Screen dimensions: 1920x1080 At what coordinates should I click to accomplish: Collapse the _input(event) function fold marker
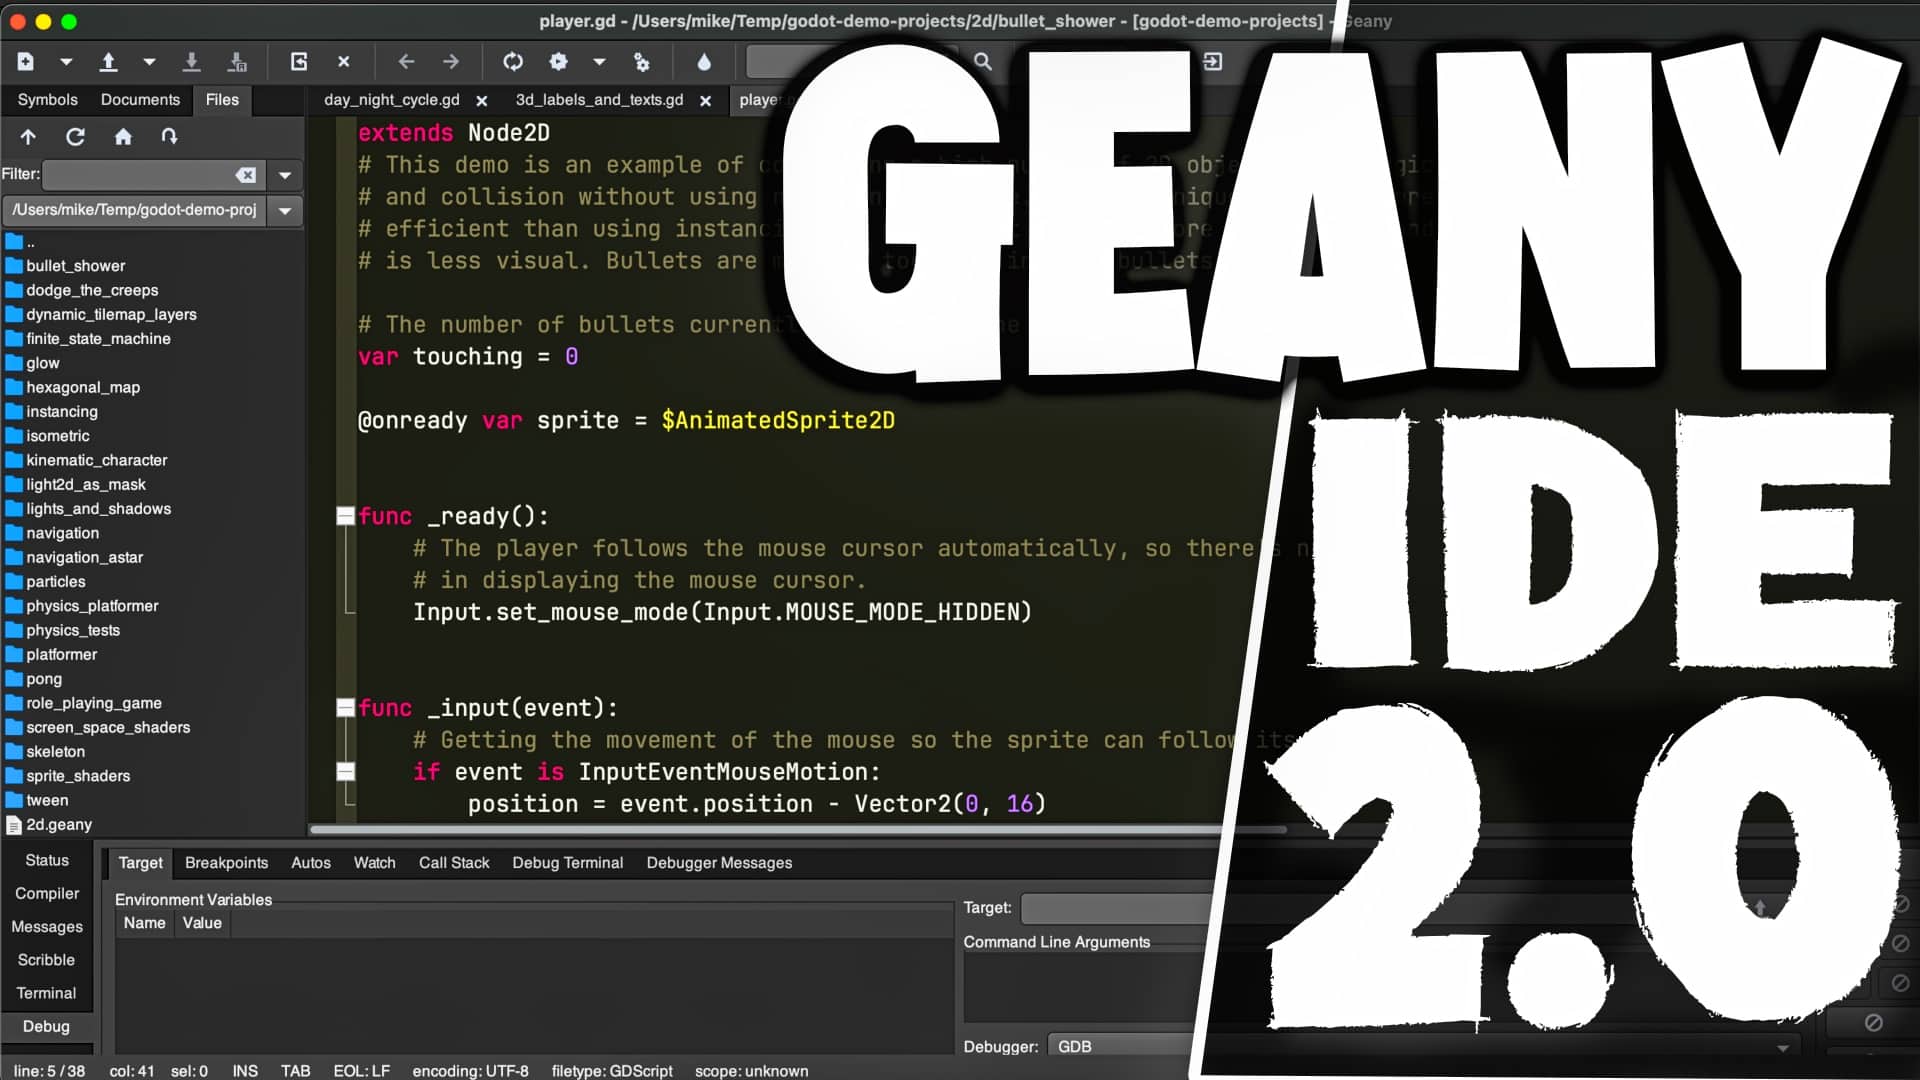click(346, 708)
